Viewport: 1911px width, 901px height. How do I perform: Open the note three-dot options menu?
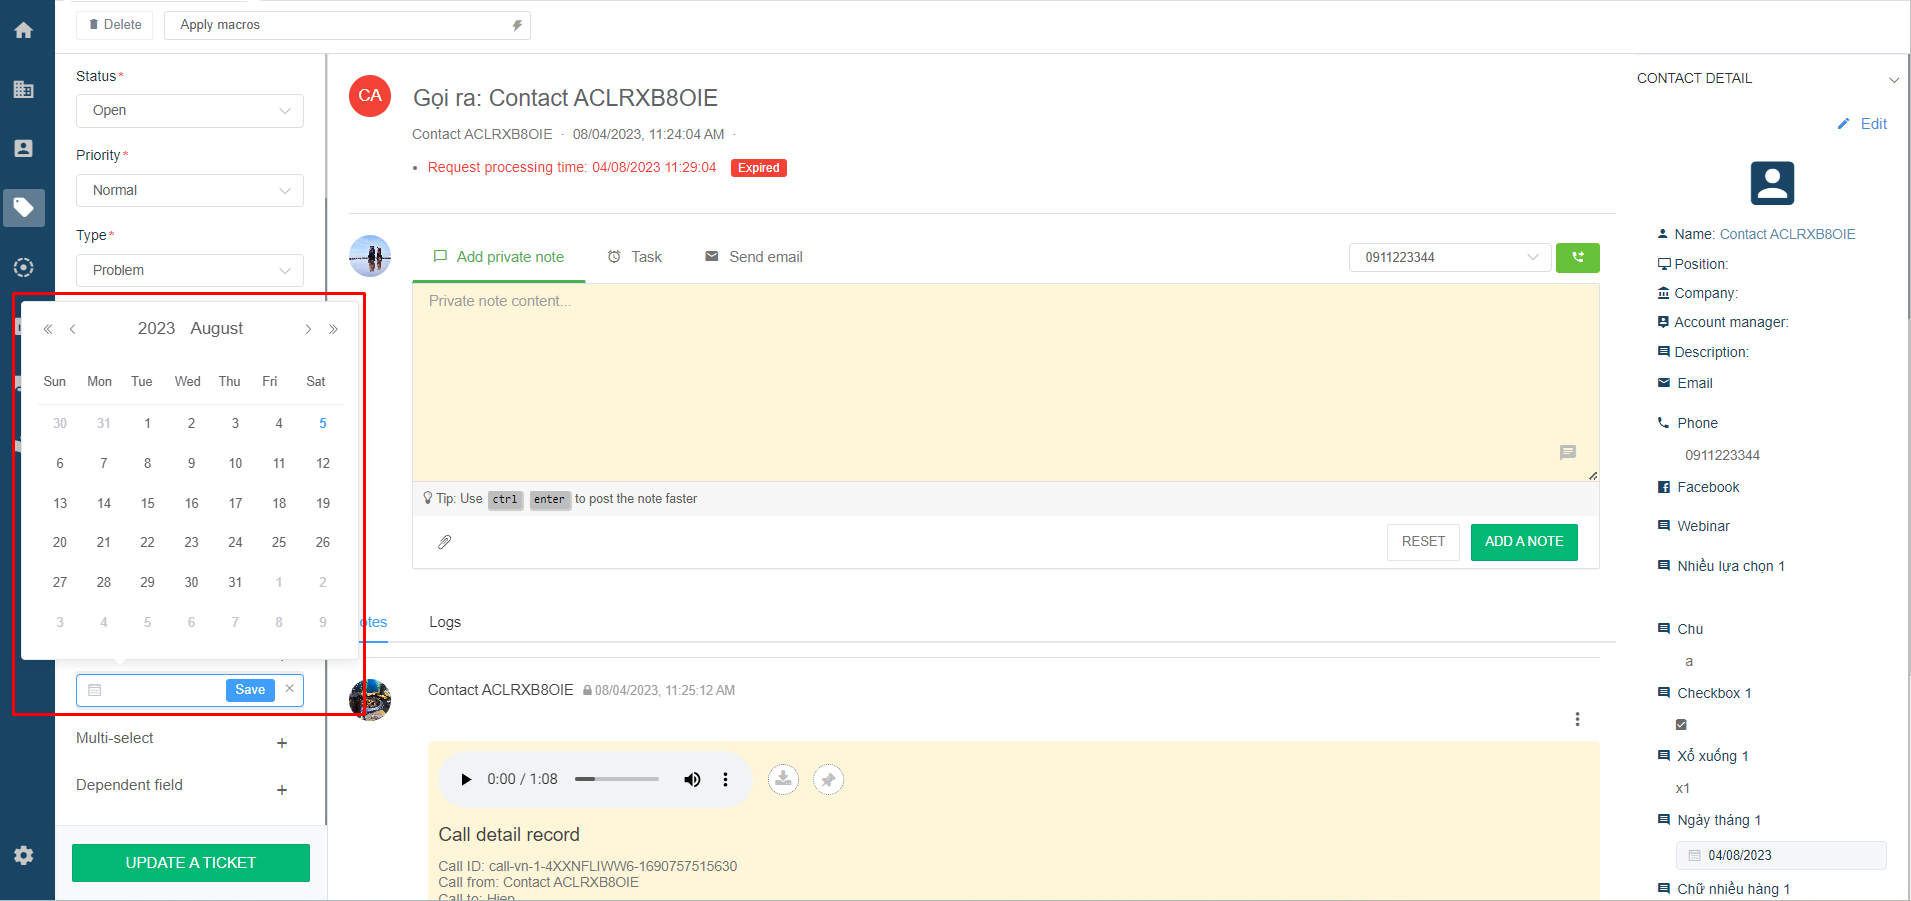coord(1577,719)
